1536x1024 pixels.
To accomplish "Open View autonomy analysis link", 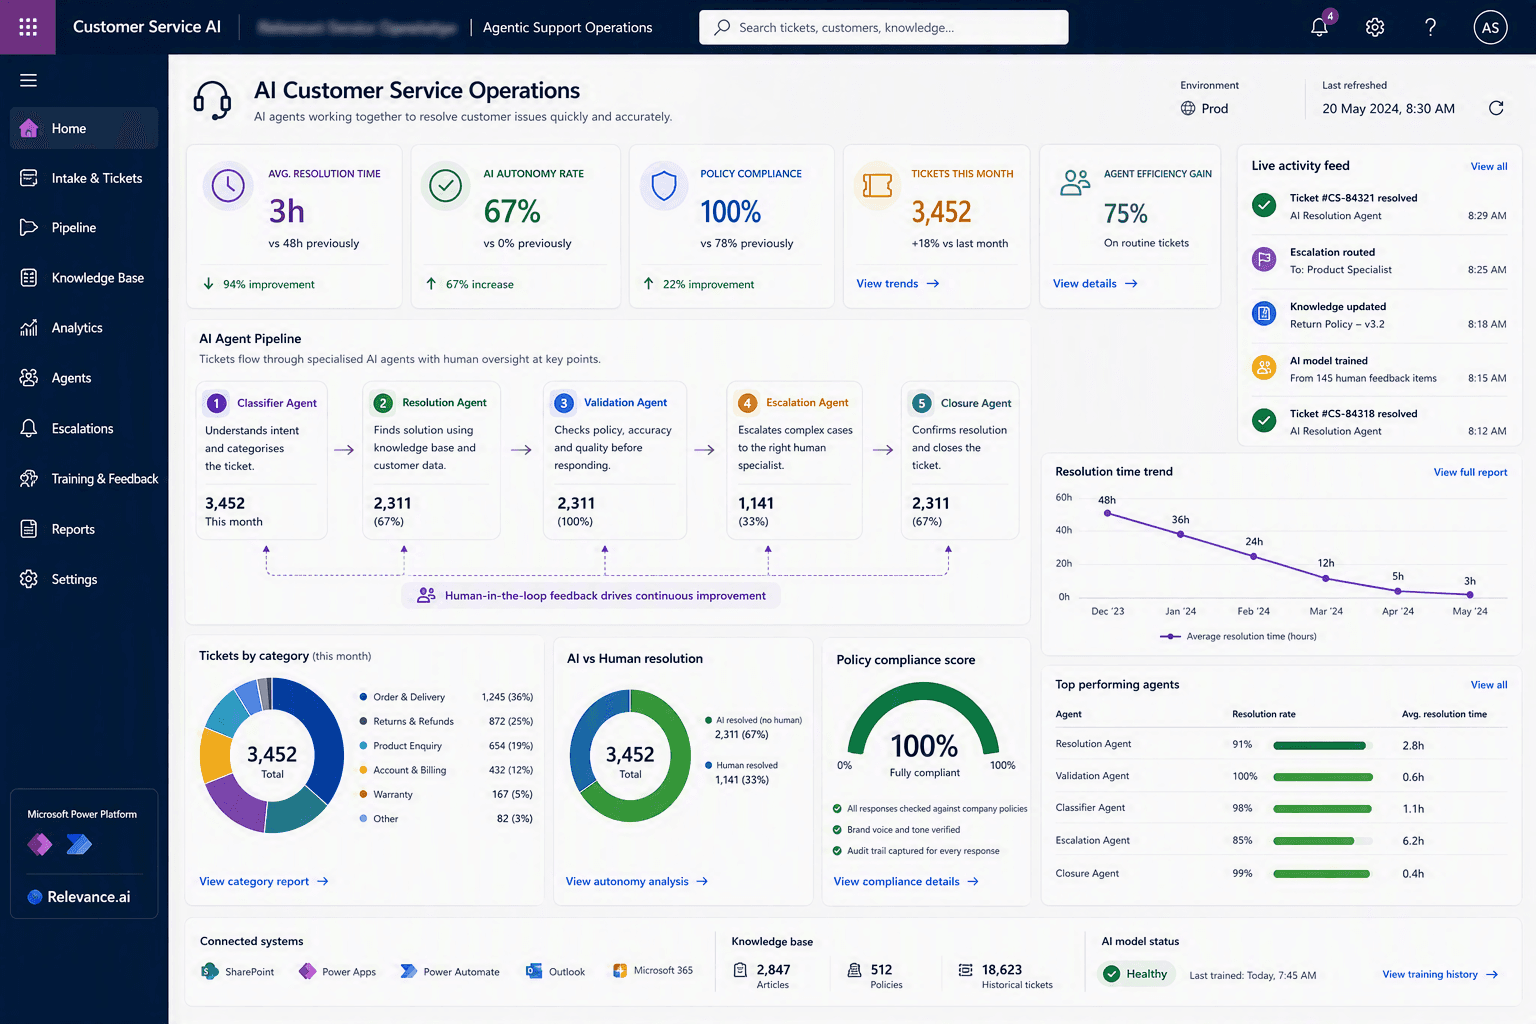I will point(637,881).
